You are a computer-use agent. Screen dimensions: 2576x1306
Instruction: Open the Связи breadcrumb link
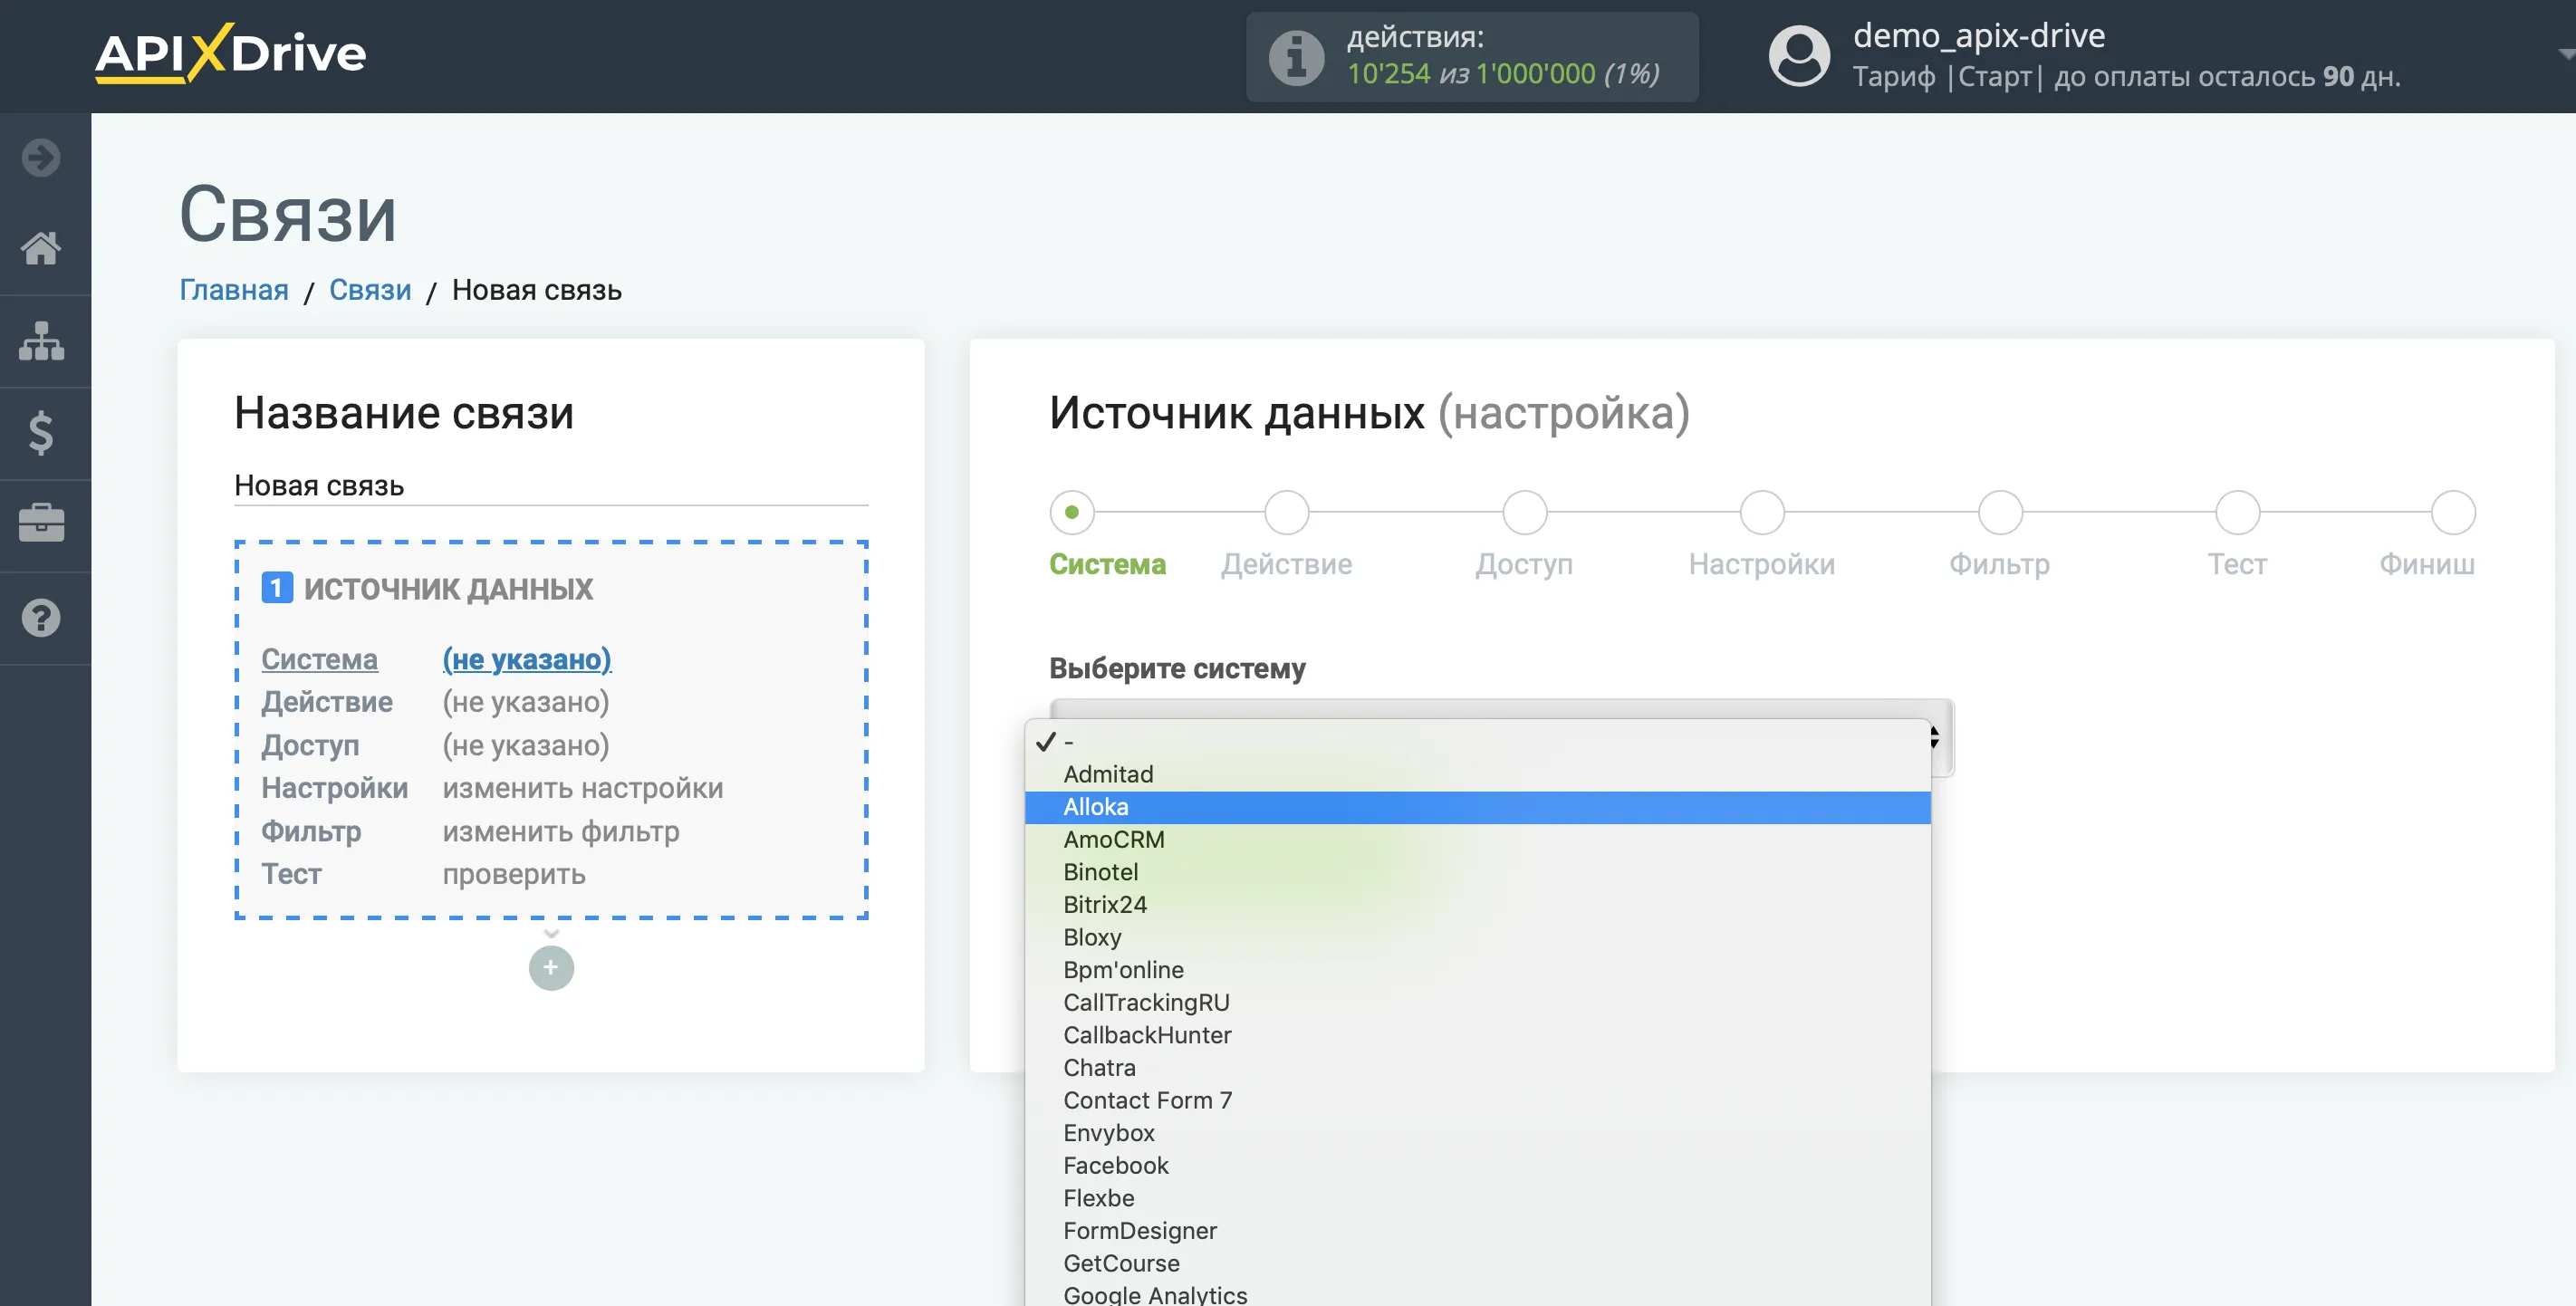click(x=370, y=290)
